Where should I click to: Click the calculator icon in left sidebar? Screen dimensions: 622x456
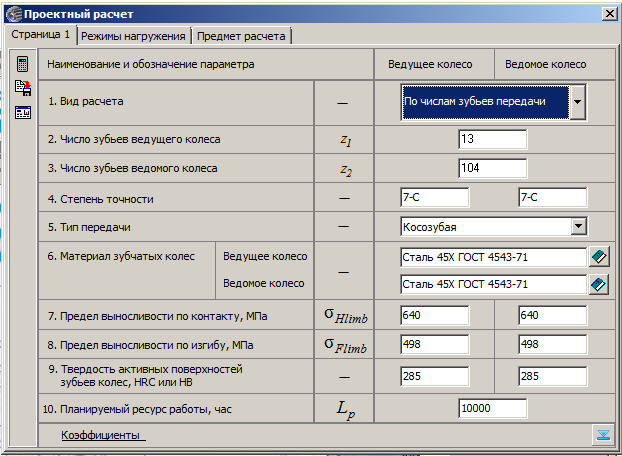click(22, 64)
